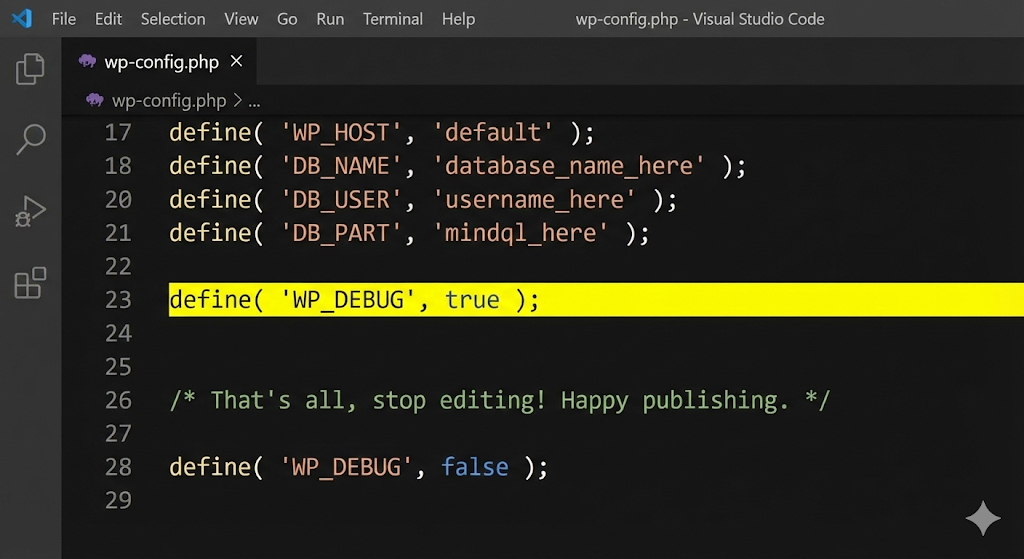The width and height of the screenshot is (1024, 559).
Task: Click the VS Code logo icon
Action: 22,18
